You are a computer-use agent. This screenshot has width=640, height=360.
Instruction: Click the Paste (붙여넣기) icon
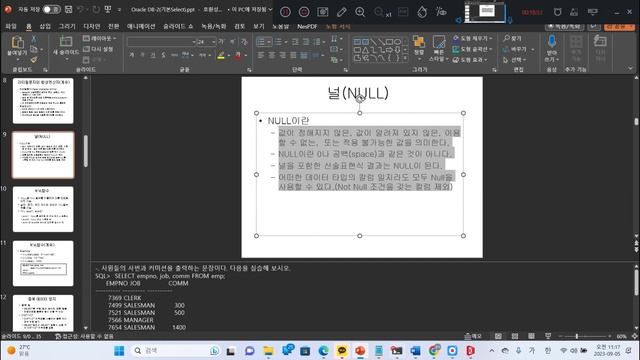point(17,42)
